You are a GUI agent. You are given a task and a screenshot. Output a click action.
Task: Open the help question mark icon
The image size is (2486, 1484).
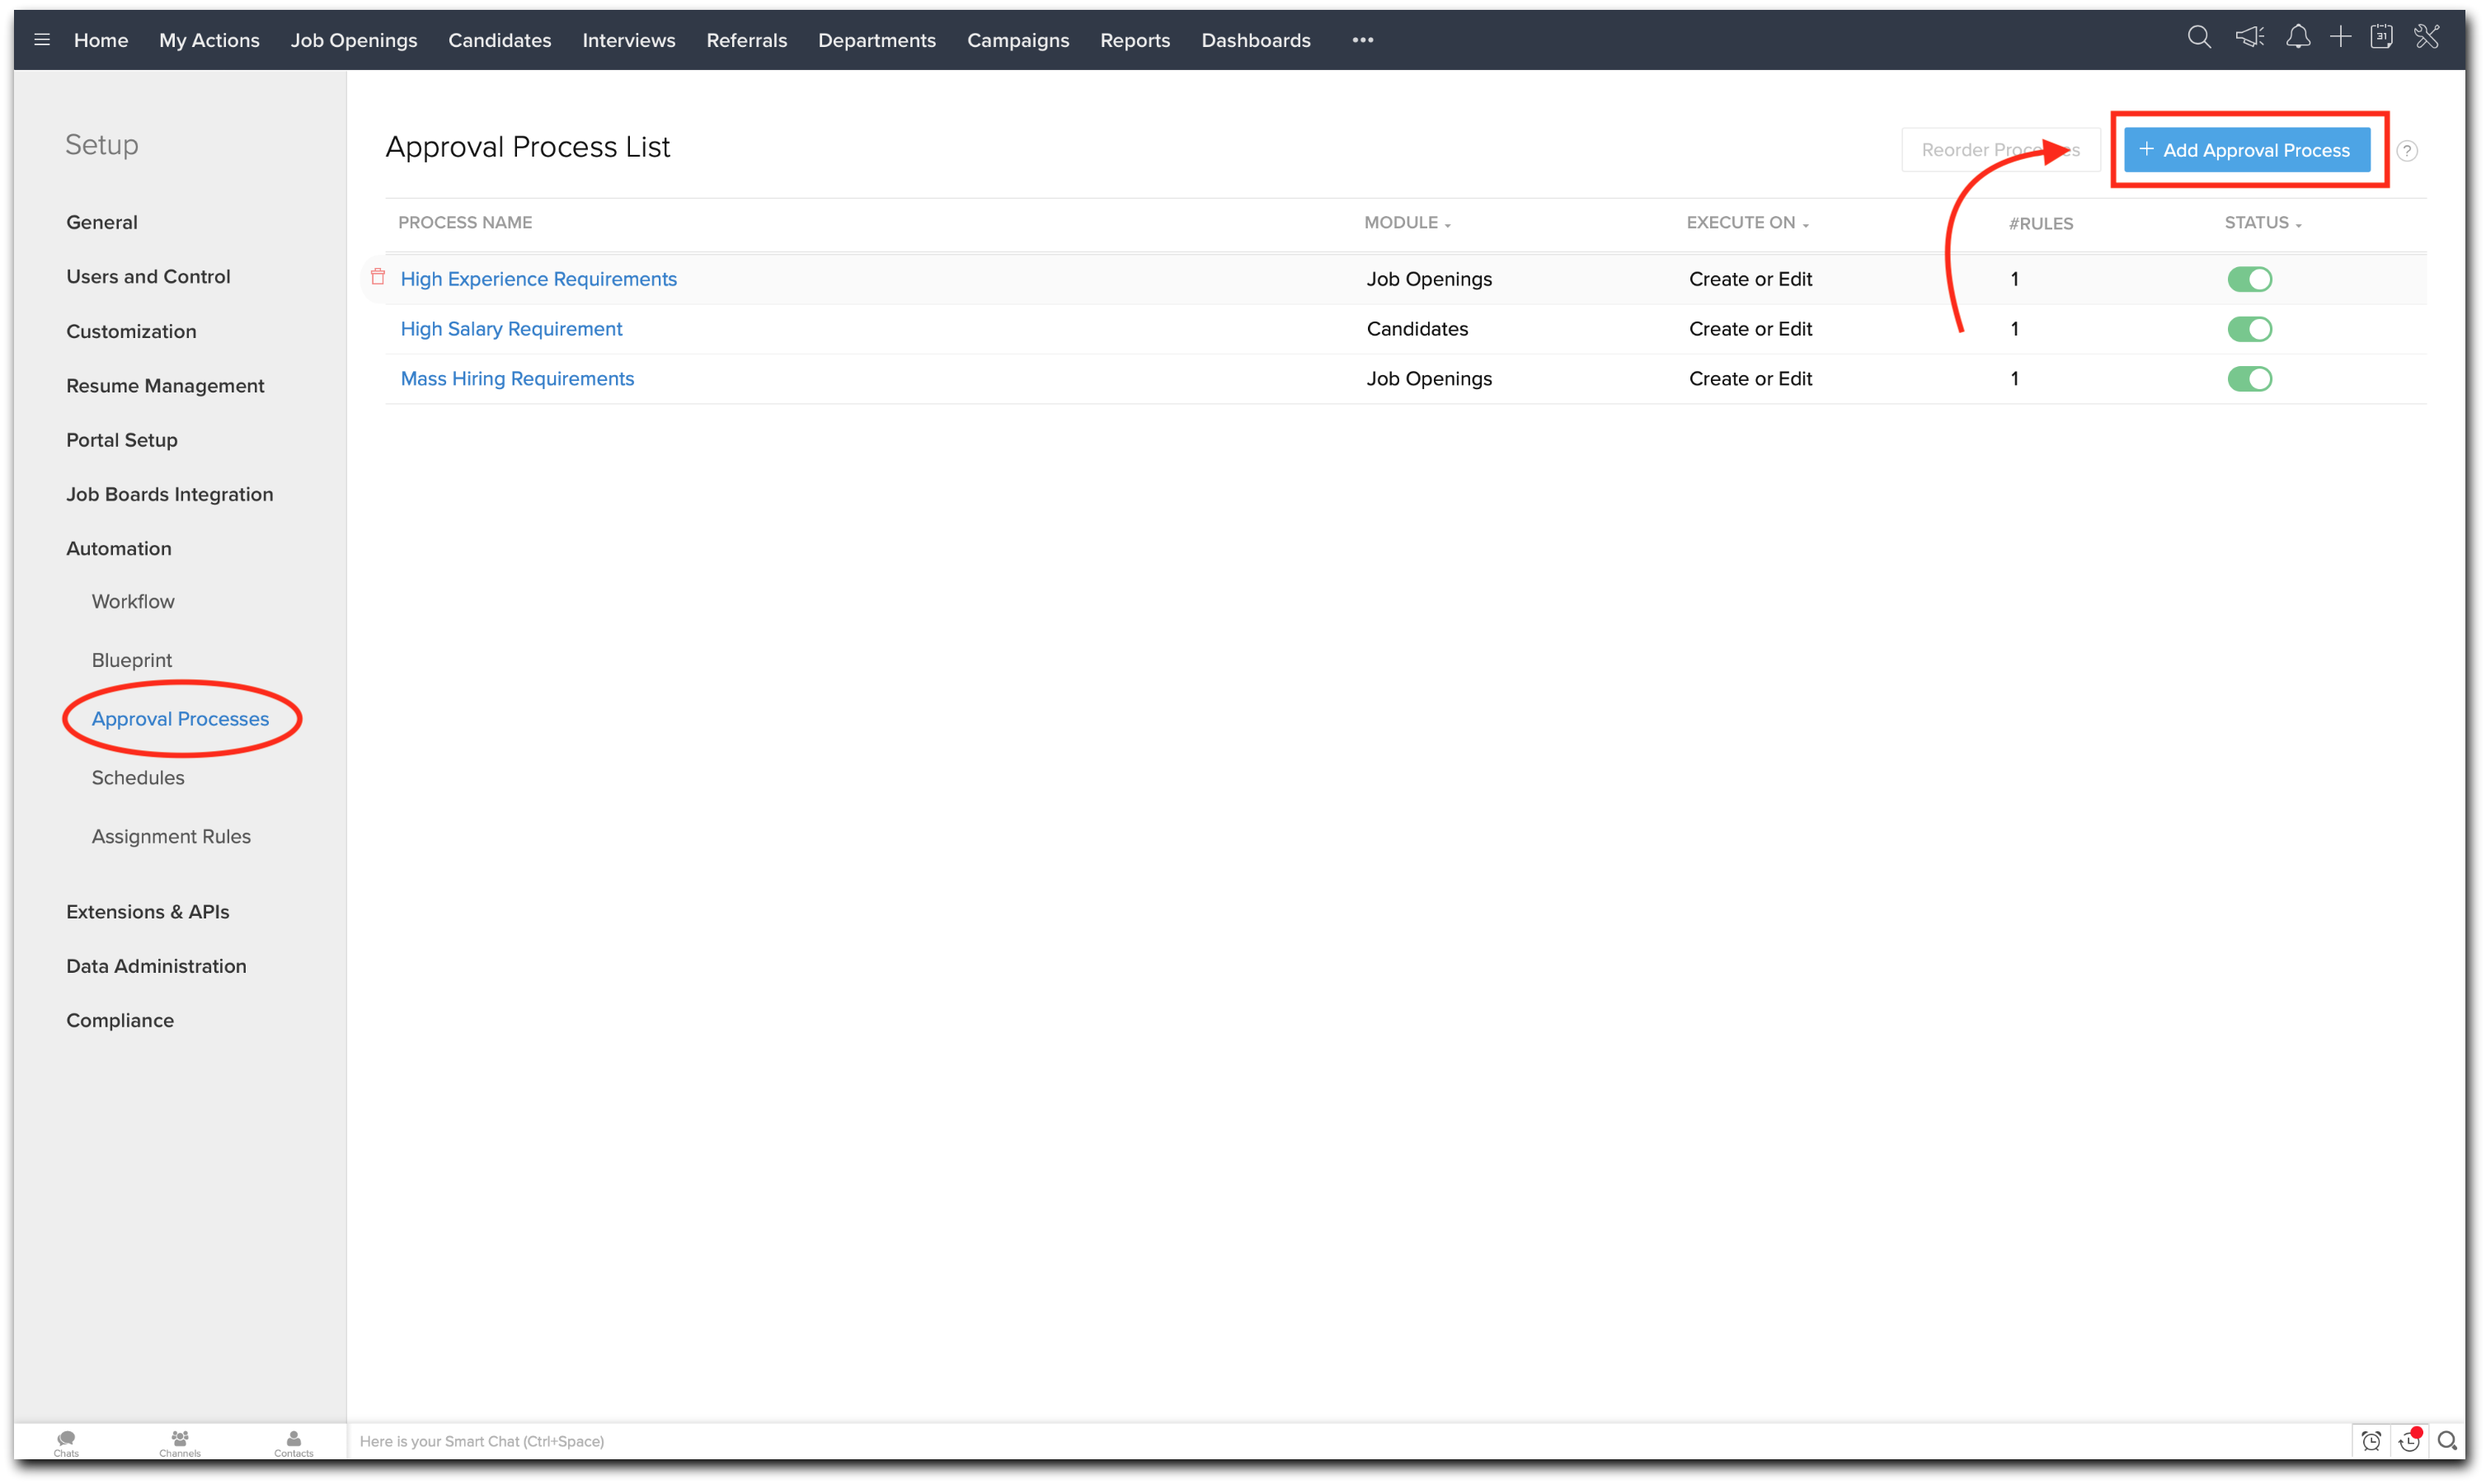tap(2407, 151)
